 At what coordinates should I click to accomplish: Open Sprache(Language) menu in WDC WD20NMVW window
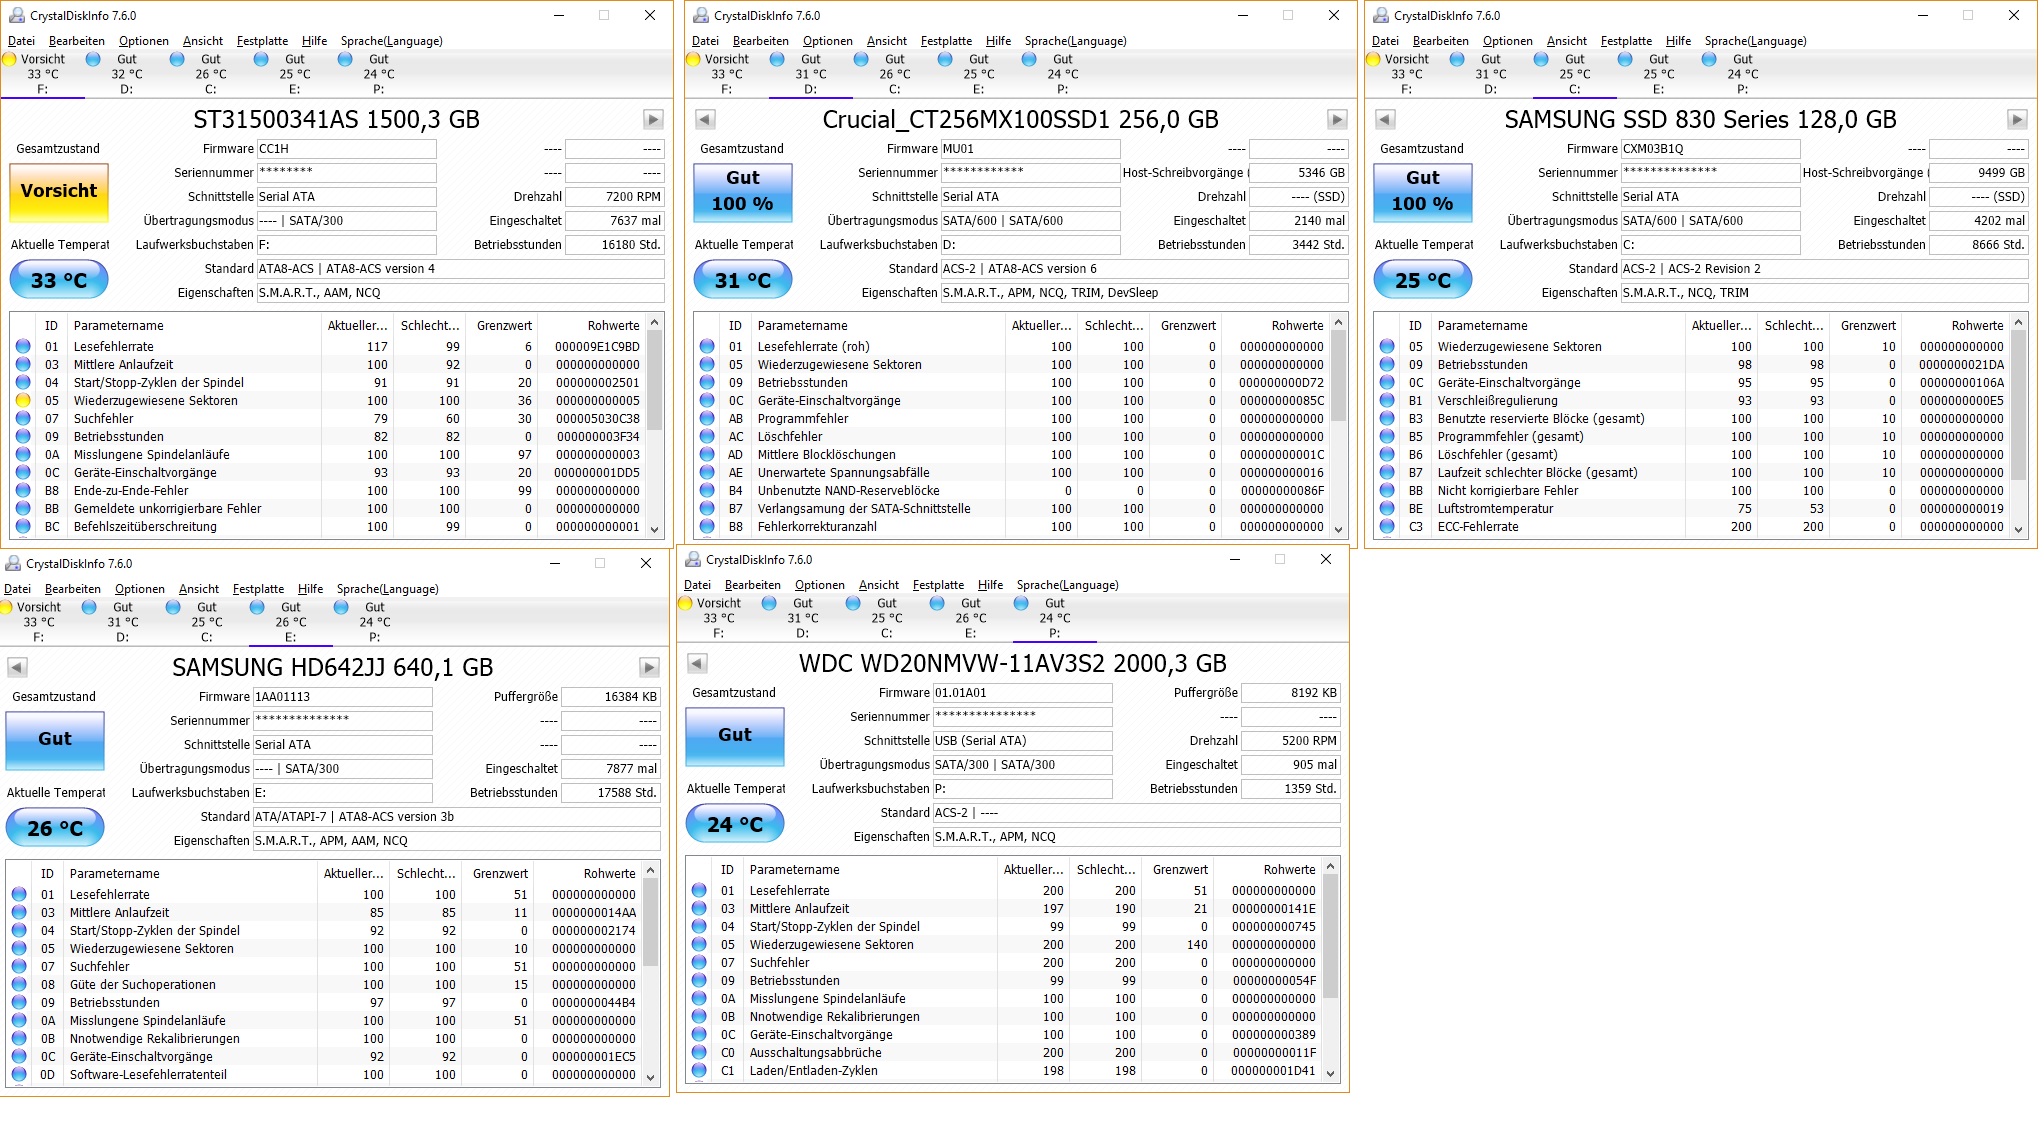tap(1067, 585)
